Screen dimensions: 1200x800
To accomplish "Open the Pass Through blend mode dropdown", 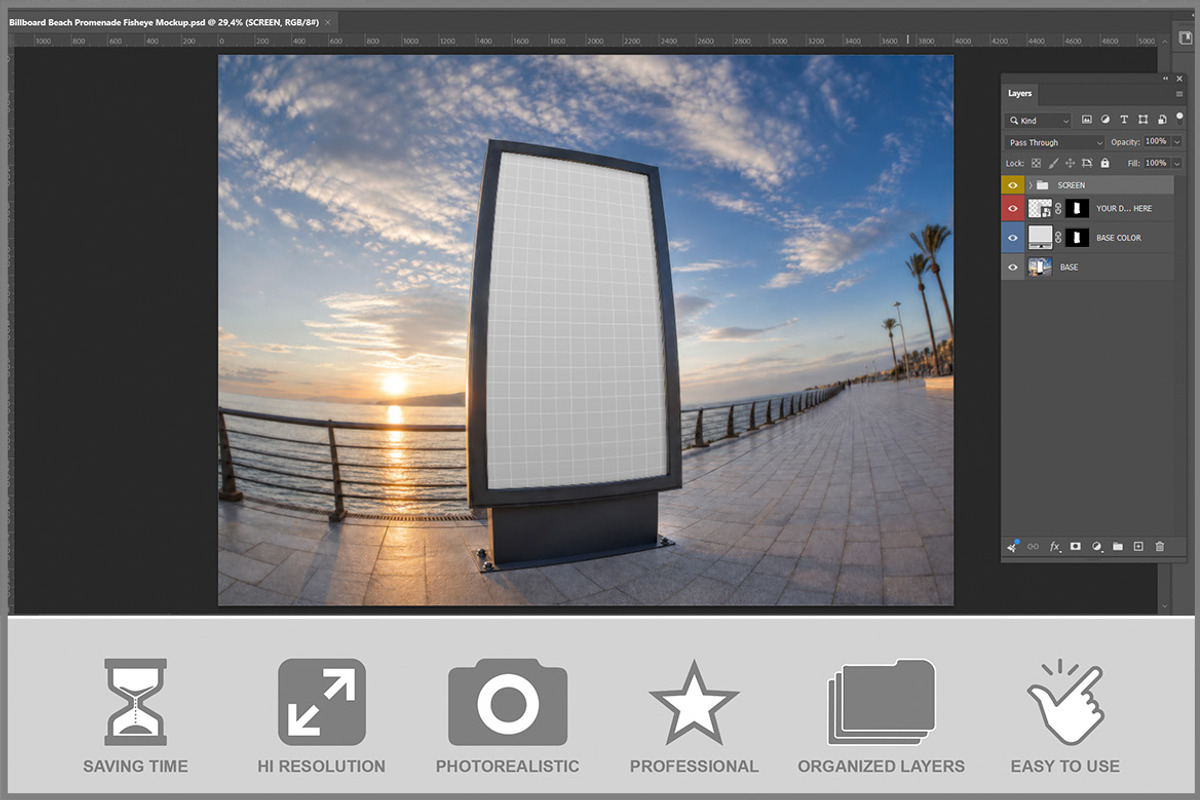I will coord(1054,143).
